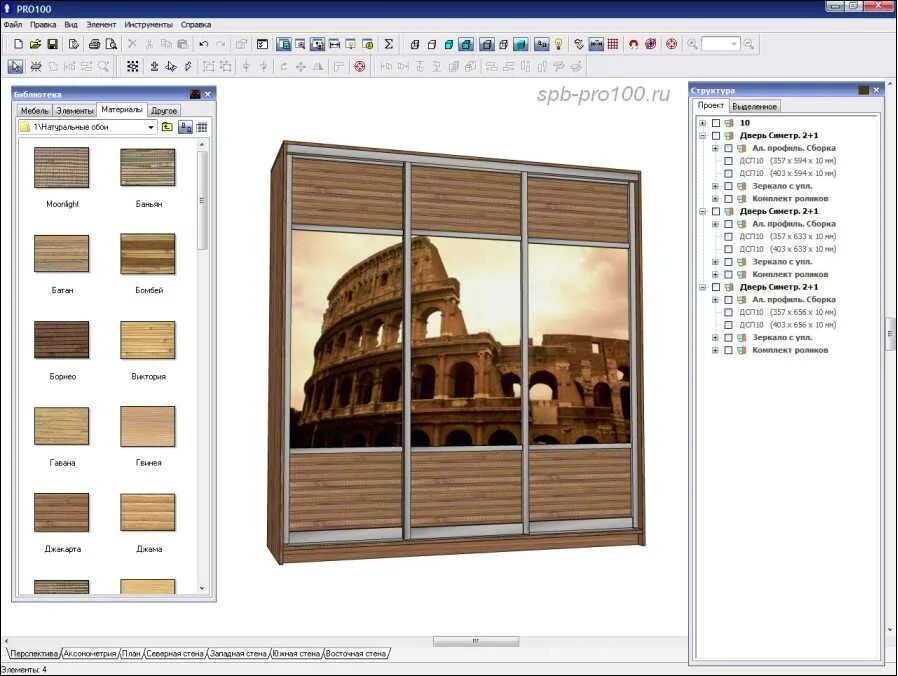Viewport: 898px width, 676px height.
Task: Create a new project with the New icon
Action: pos(18,44)
